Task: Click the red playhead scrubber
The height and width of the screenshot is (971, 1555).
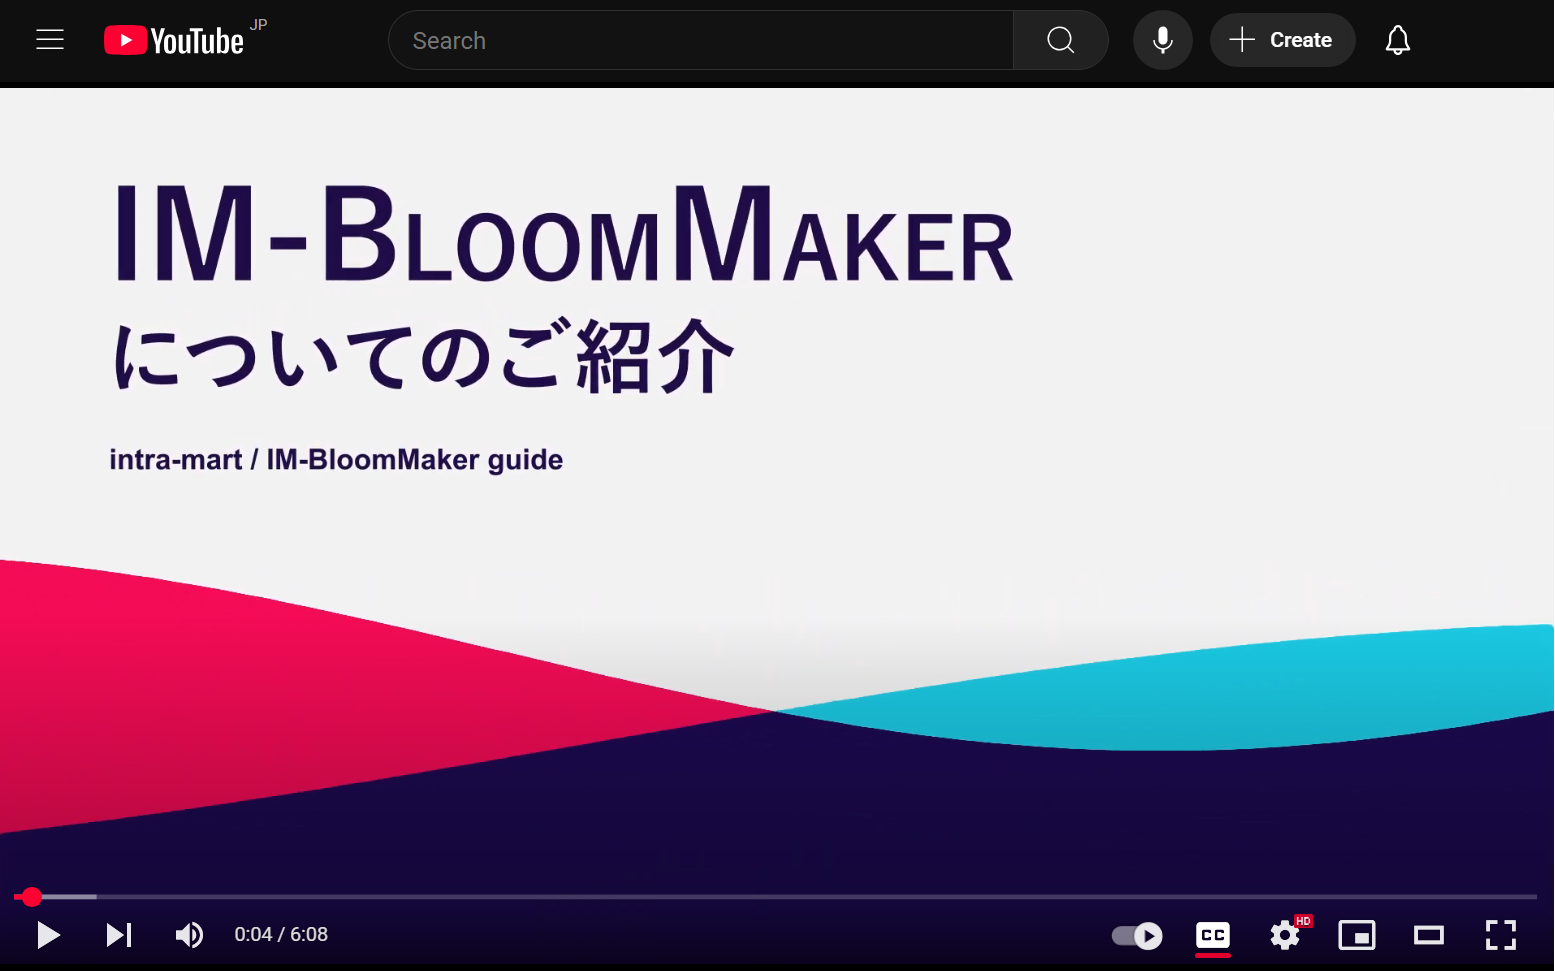Action: click(32, 897)
